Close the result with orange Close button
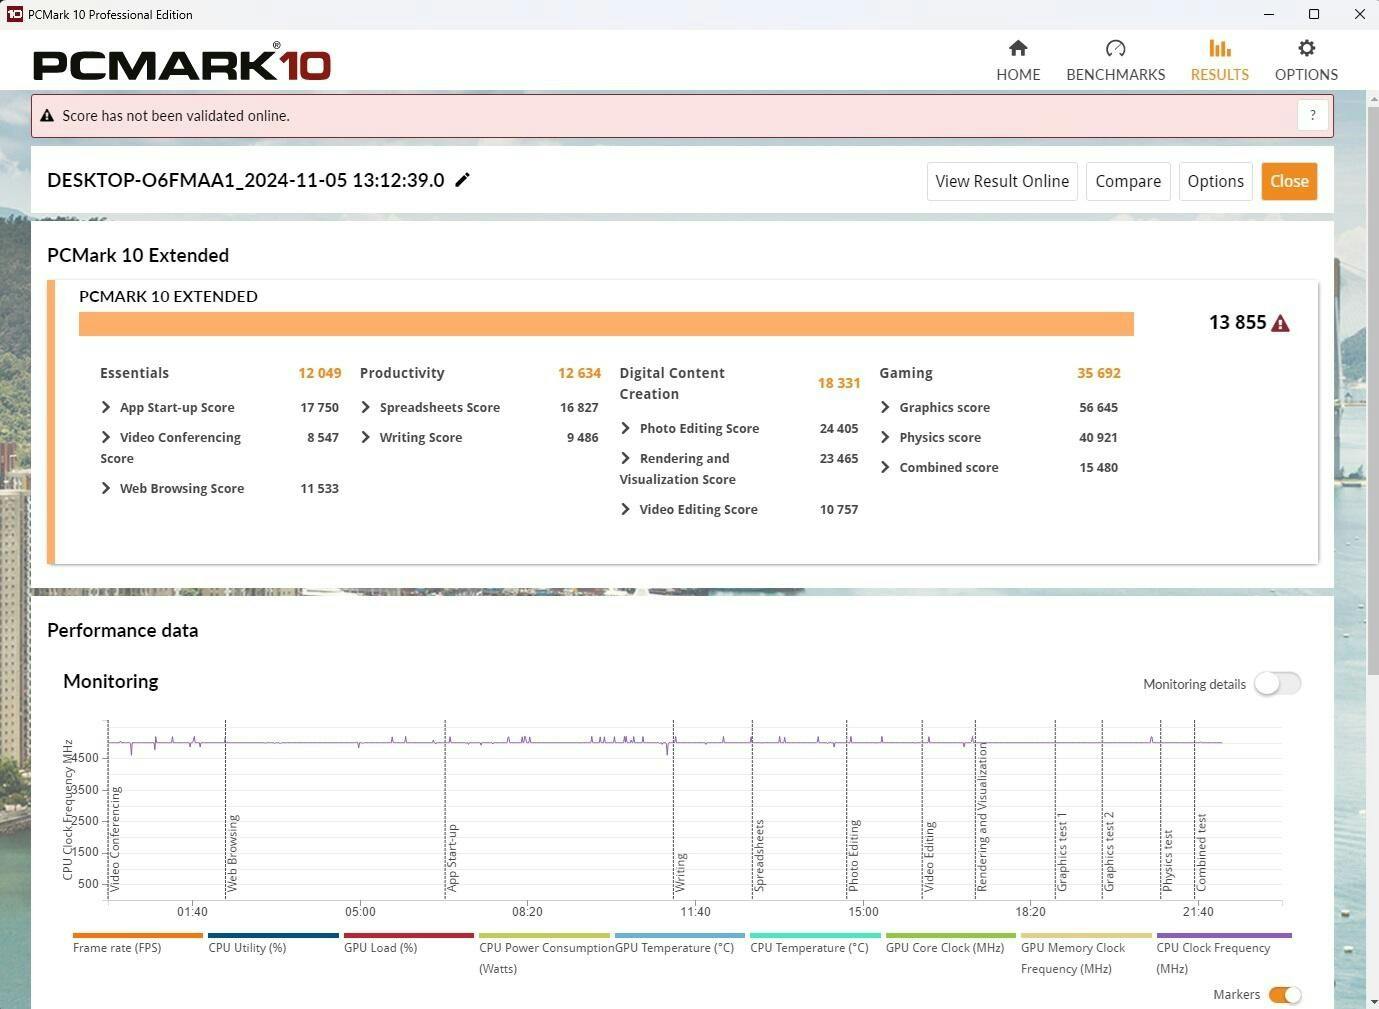 1289,181
